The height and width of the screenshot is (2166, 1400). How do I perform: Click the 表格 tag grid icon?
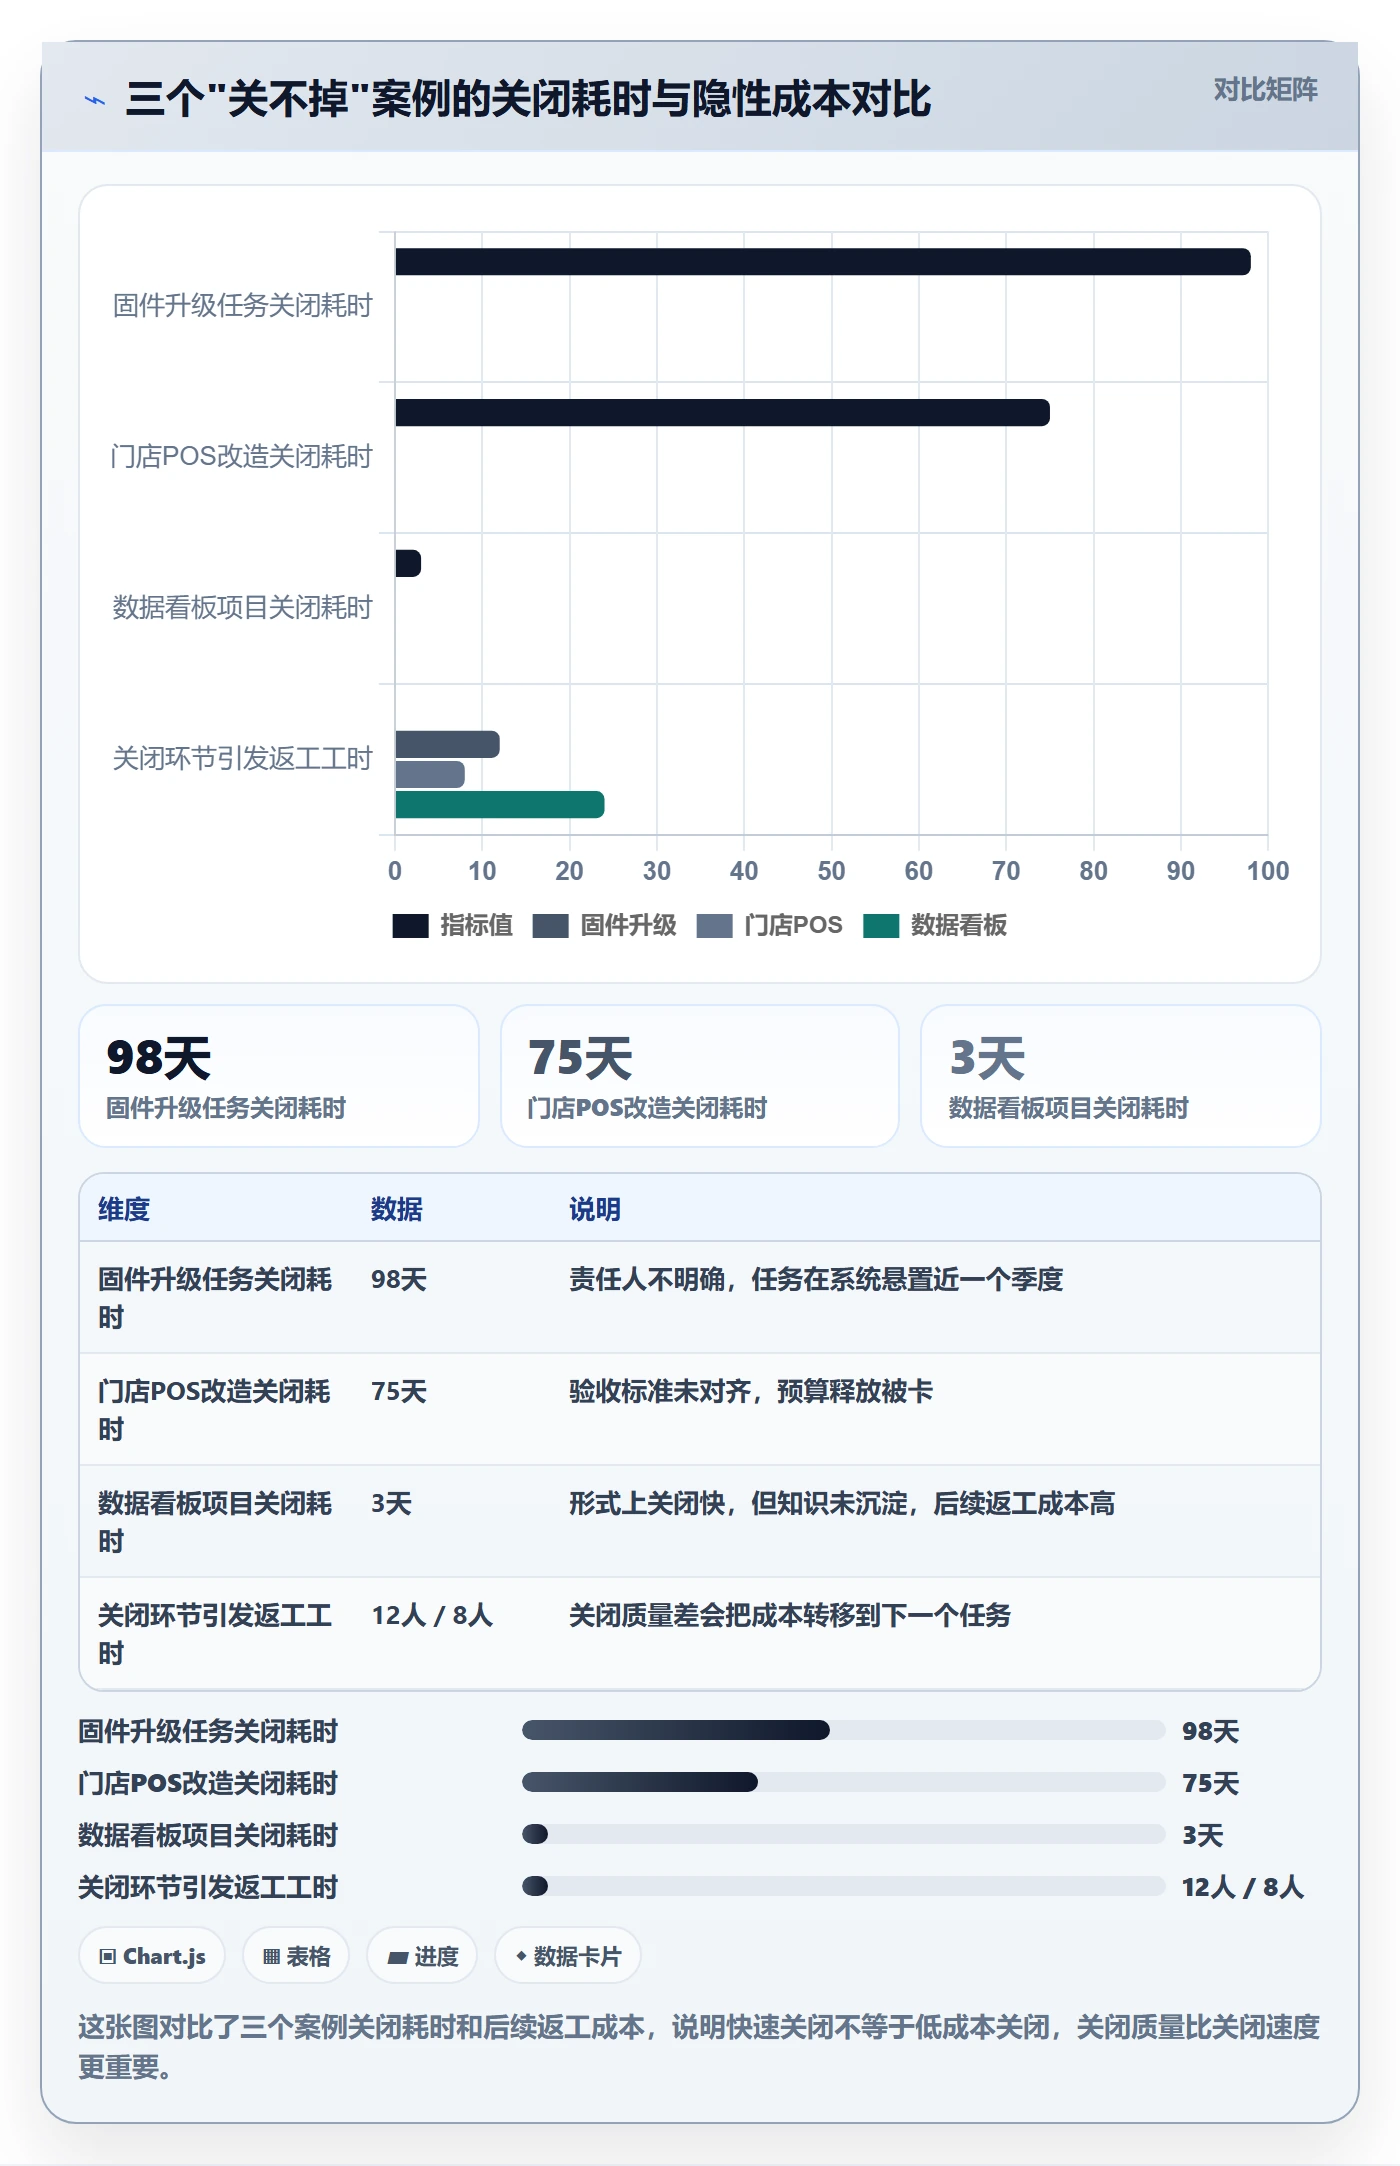[x=271, y=1957]
